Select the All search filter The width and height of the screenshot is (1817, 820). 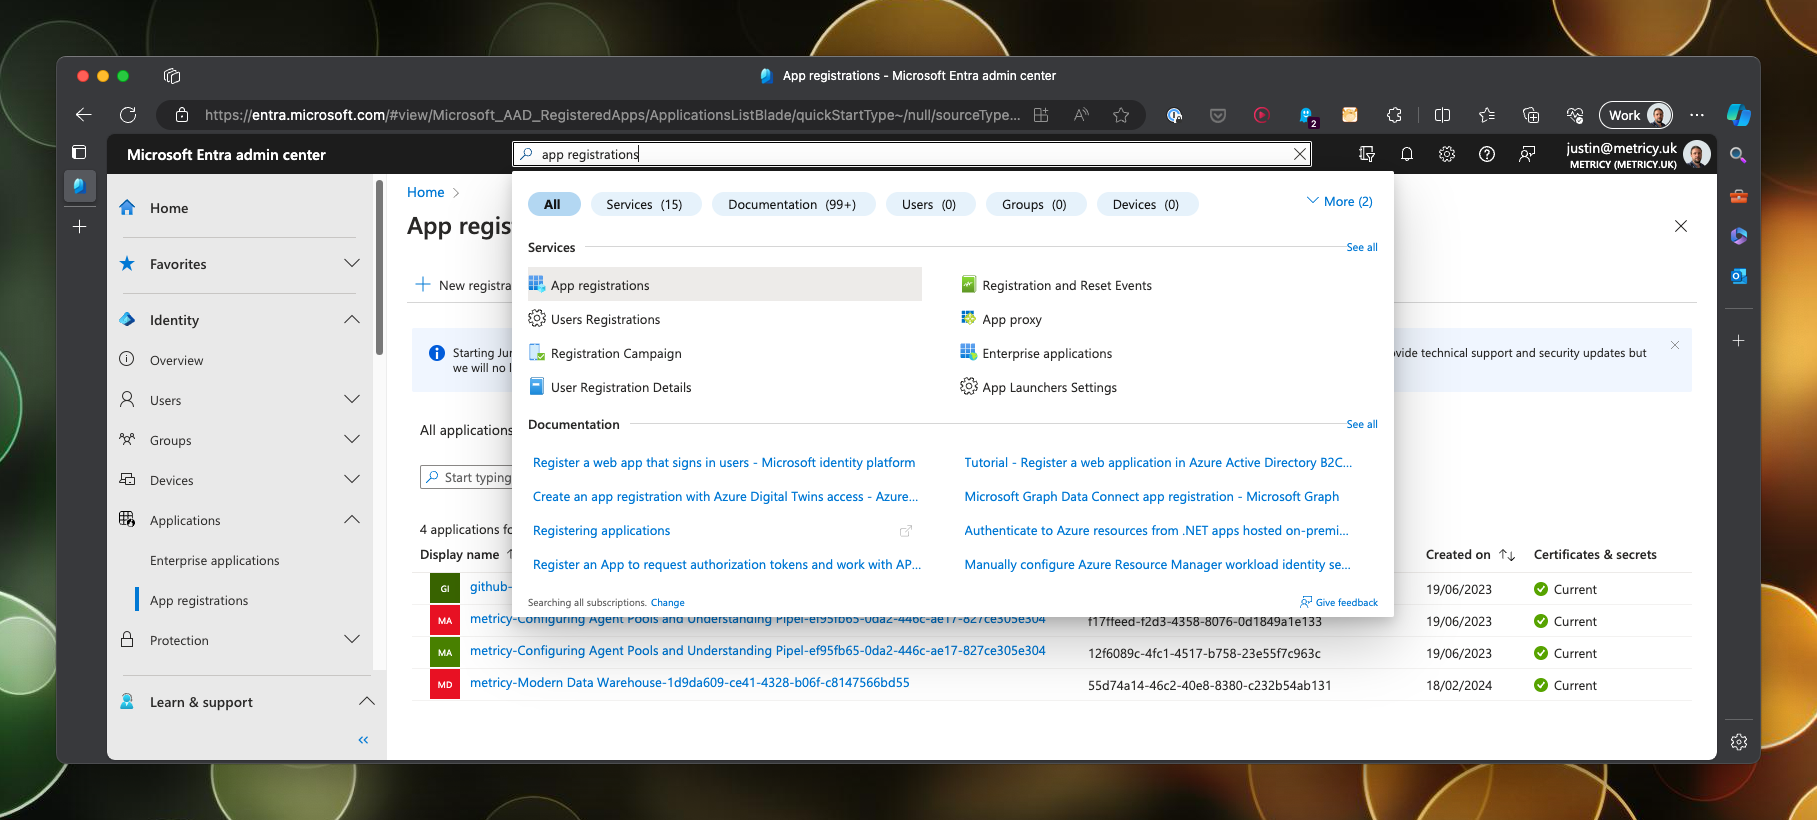552,204
